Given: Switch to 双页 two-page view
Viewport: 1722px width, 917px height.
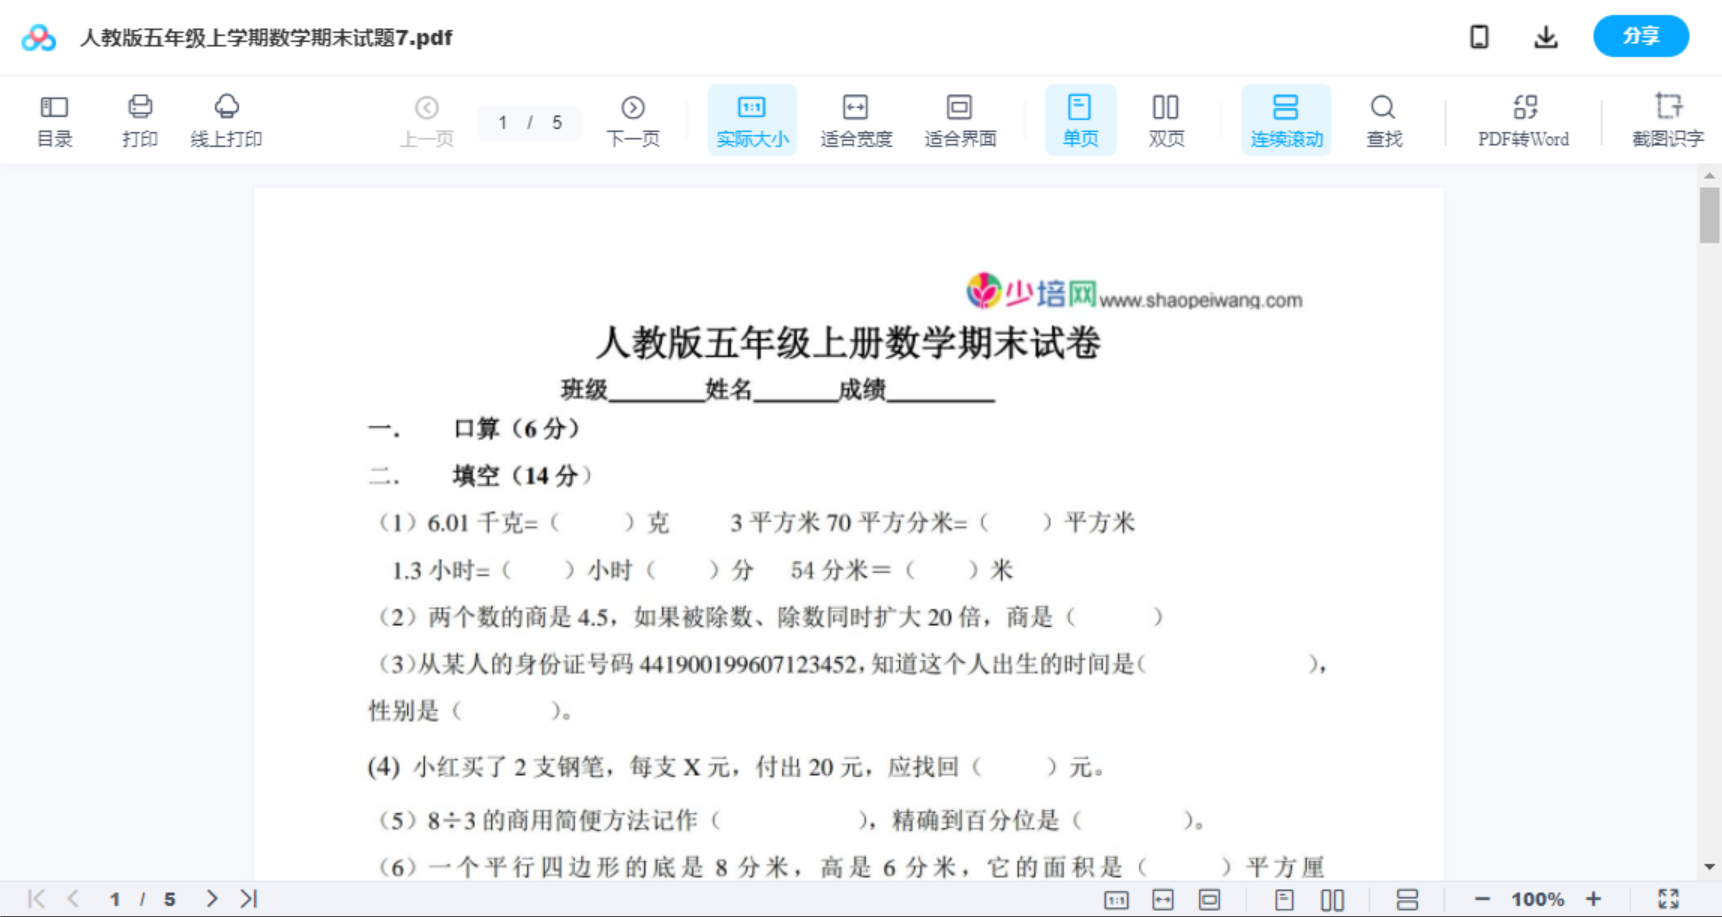Looking at the screenshot, I should [x=1166, y=119].
